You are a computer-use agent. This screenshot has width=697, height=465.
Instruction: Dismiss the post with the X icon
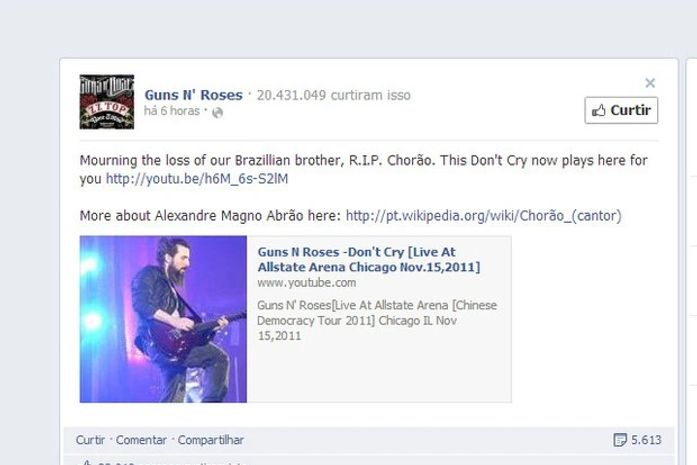[x=650, y=83]
